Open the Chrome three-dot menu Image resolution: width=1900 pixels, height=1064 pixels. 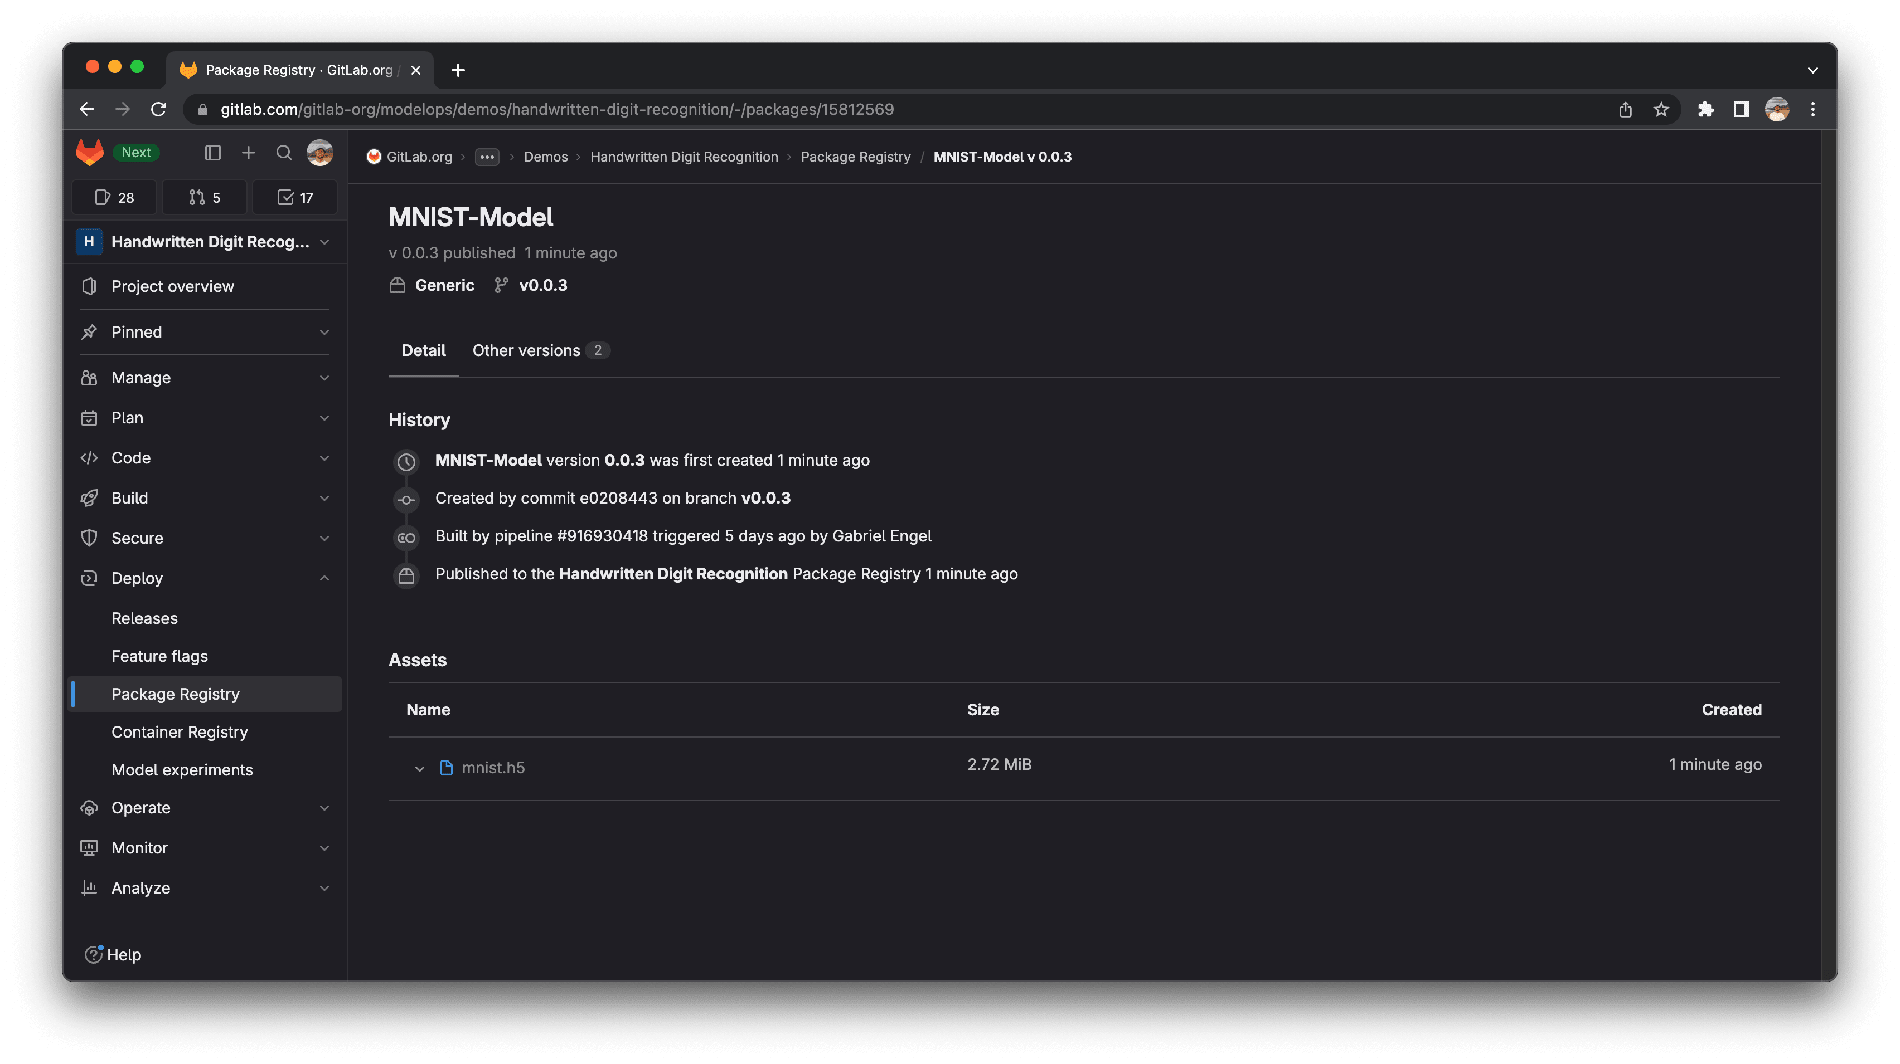point(1813,110)
